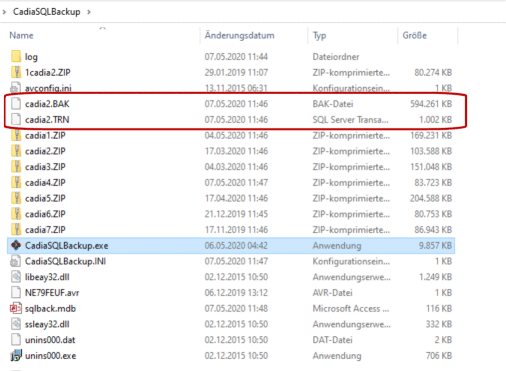Viewport: 506px width, 372px height.
Task: Click the libeay32.dll file icon
Action: [x=16, y=277]
